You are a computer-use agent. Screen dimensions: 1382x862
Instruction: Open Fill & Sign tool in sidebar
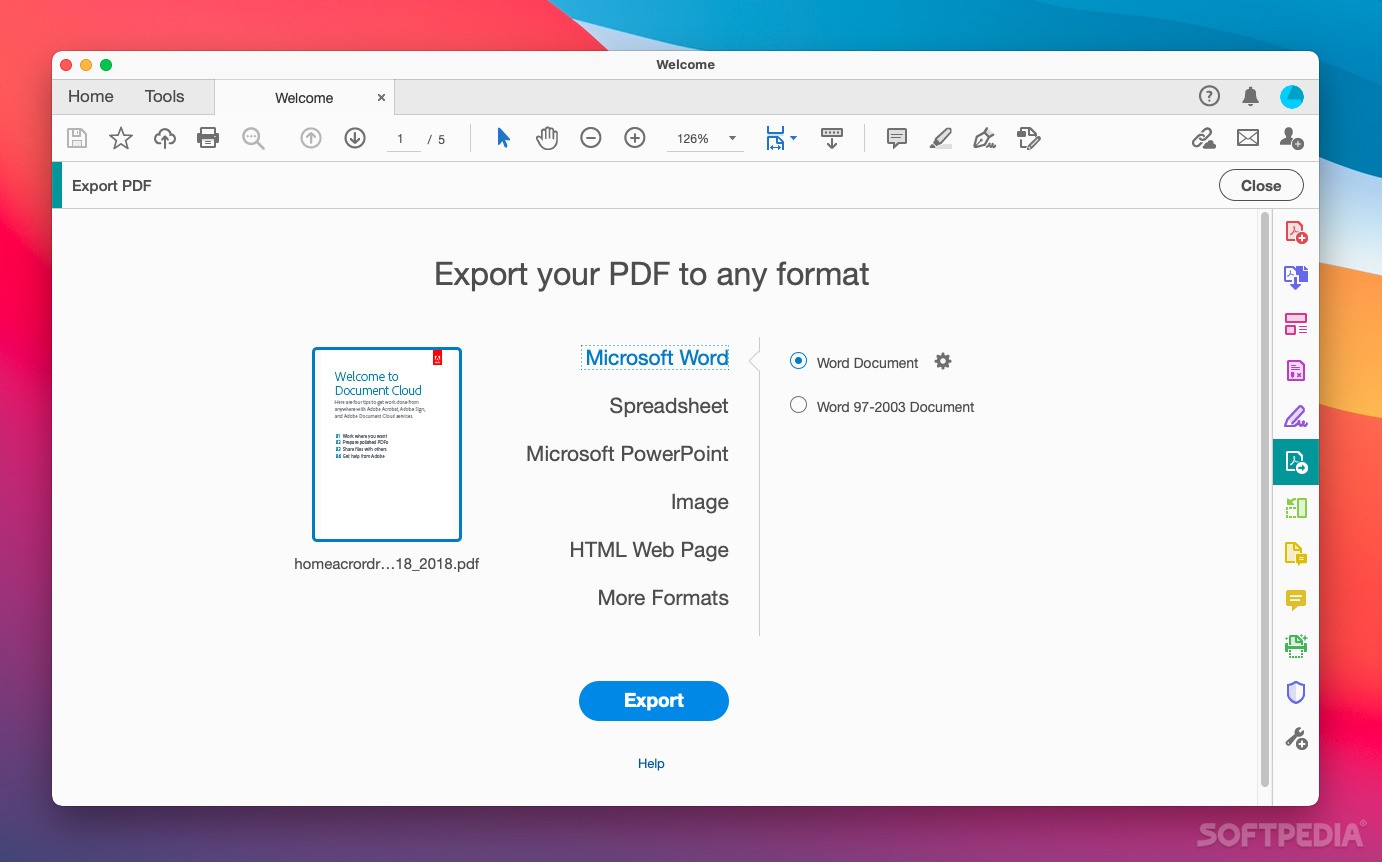[x=1296, y=416]
